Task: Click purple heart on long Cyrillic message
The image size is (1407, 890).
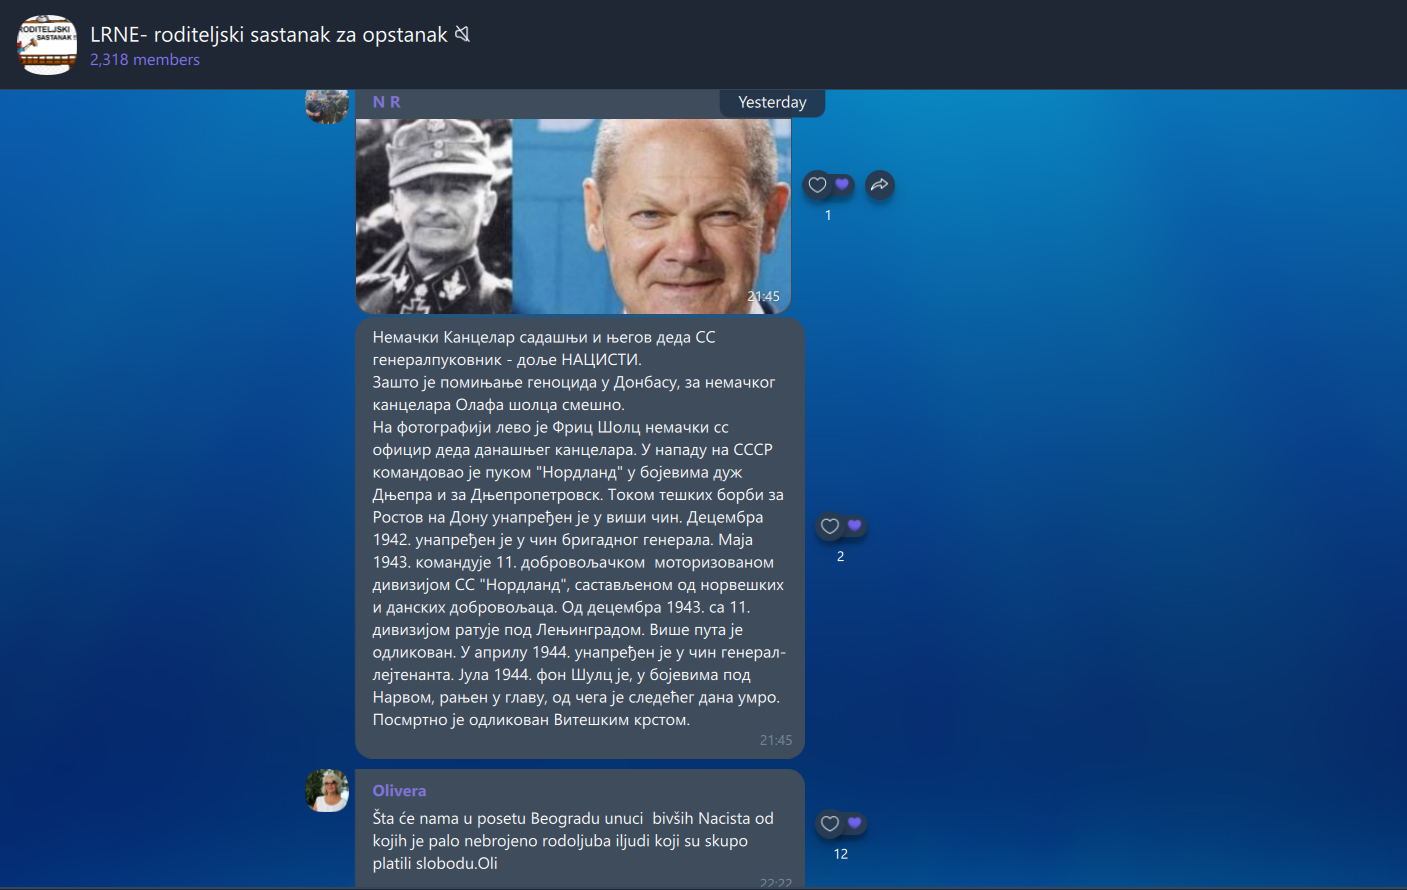Action: pos(854,525)
